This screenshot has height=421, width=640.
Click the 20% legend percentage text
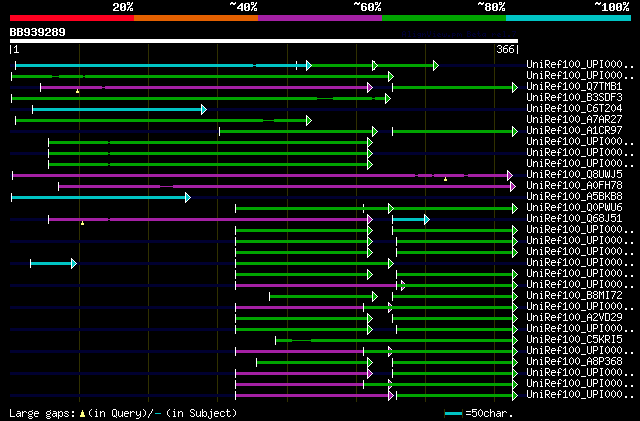[x=123, y=7]
